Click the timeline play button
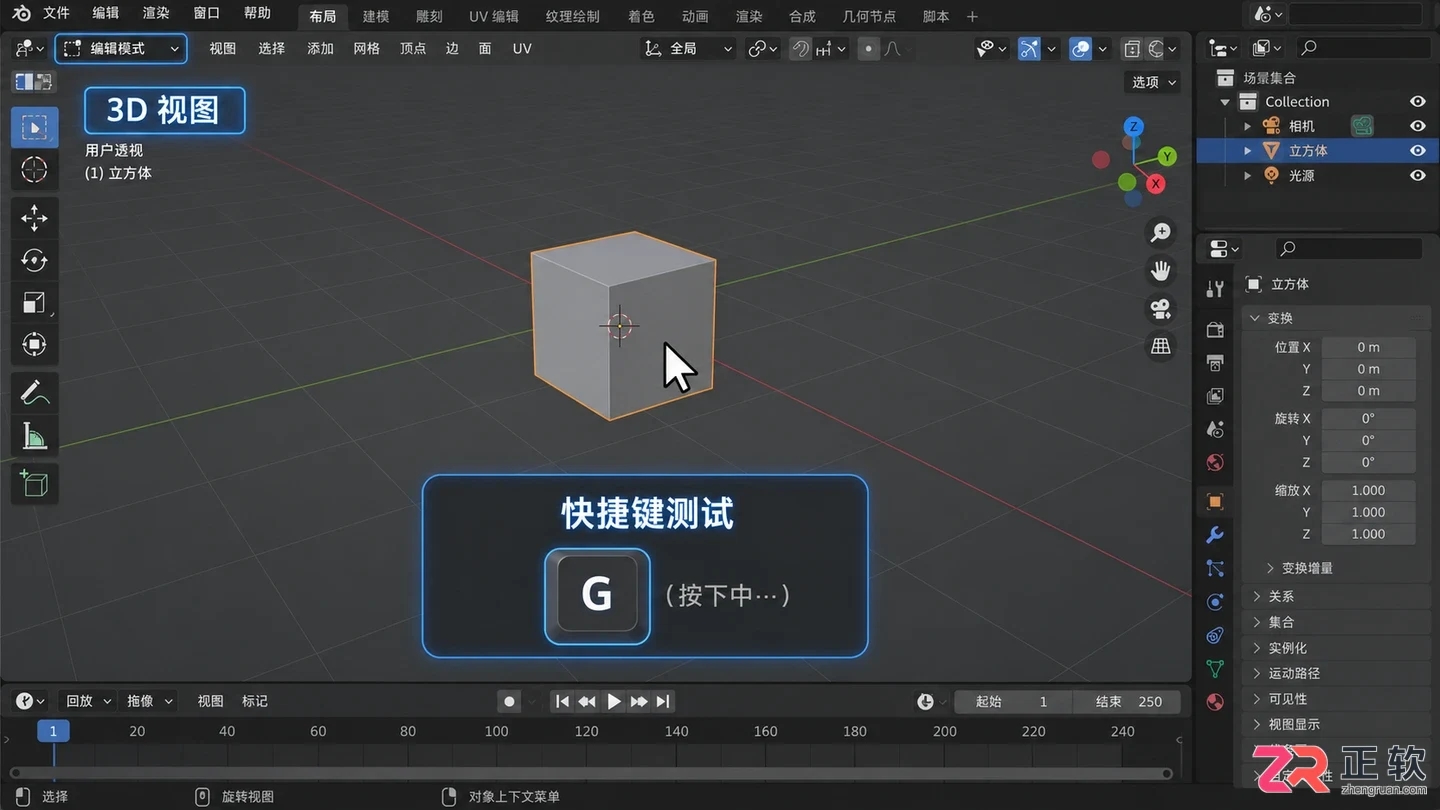This screenshot has height=810, width=1440. point(614,702)
